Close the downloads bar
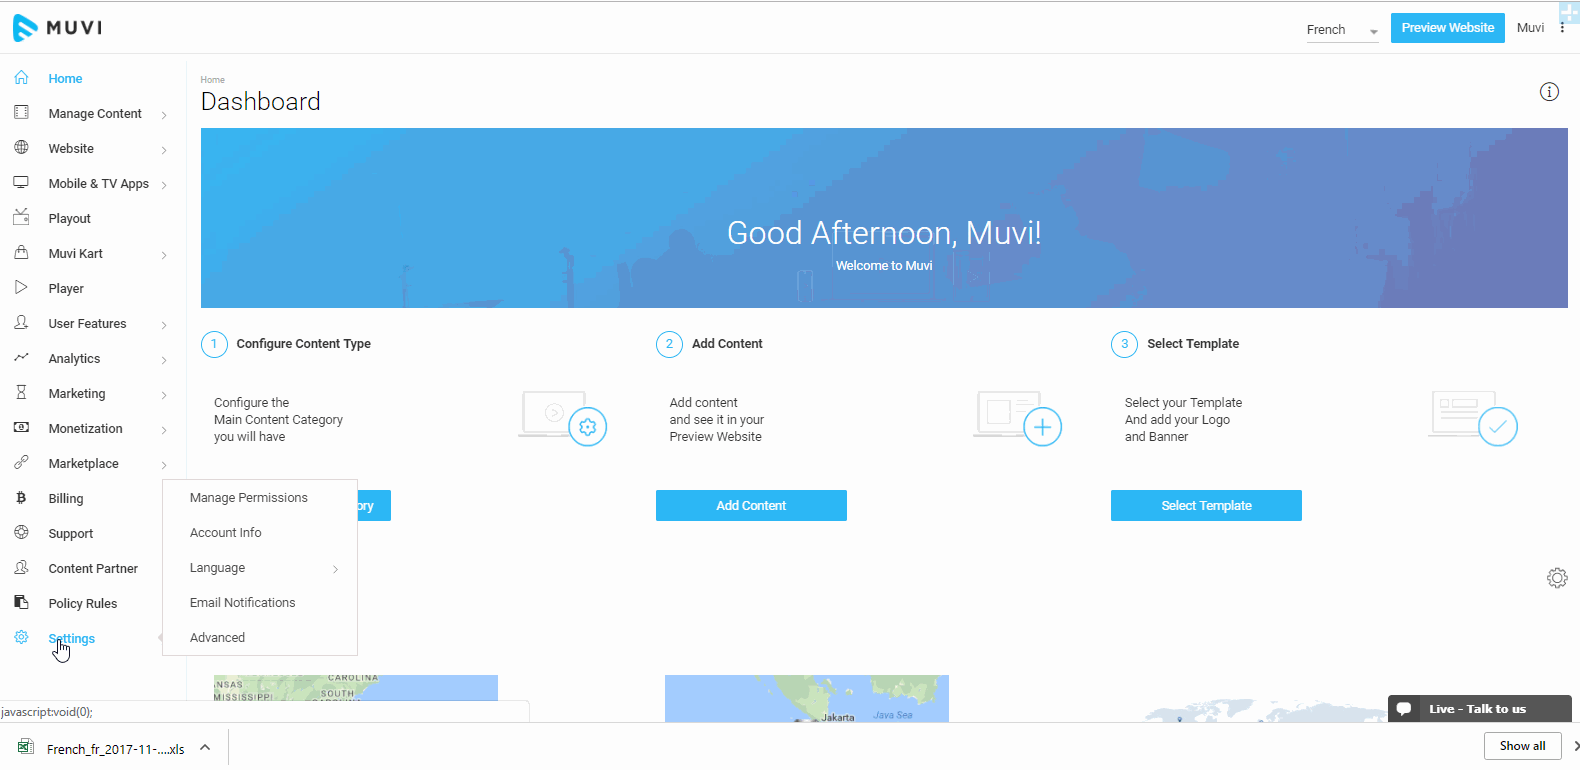The height and width of the screenshot is (770, 1580). click(1575, 746)
